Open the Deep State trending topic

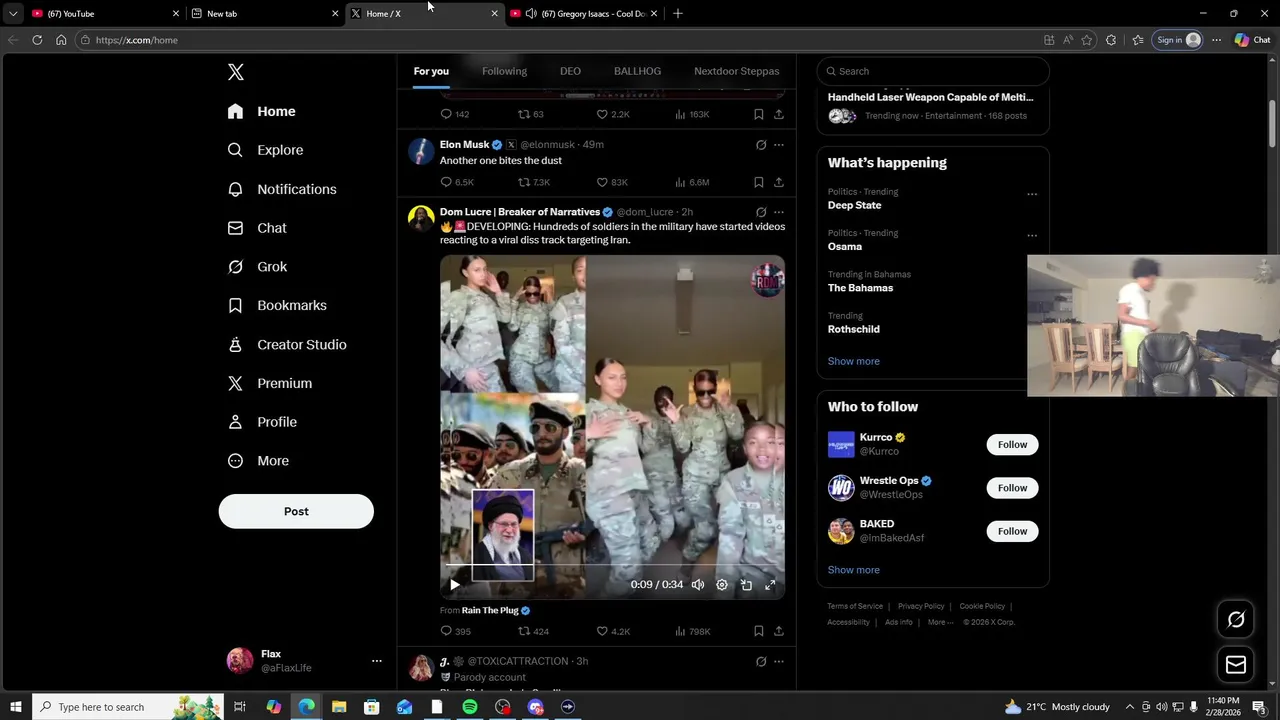tap(854, 205)
